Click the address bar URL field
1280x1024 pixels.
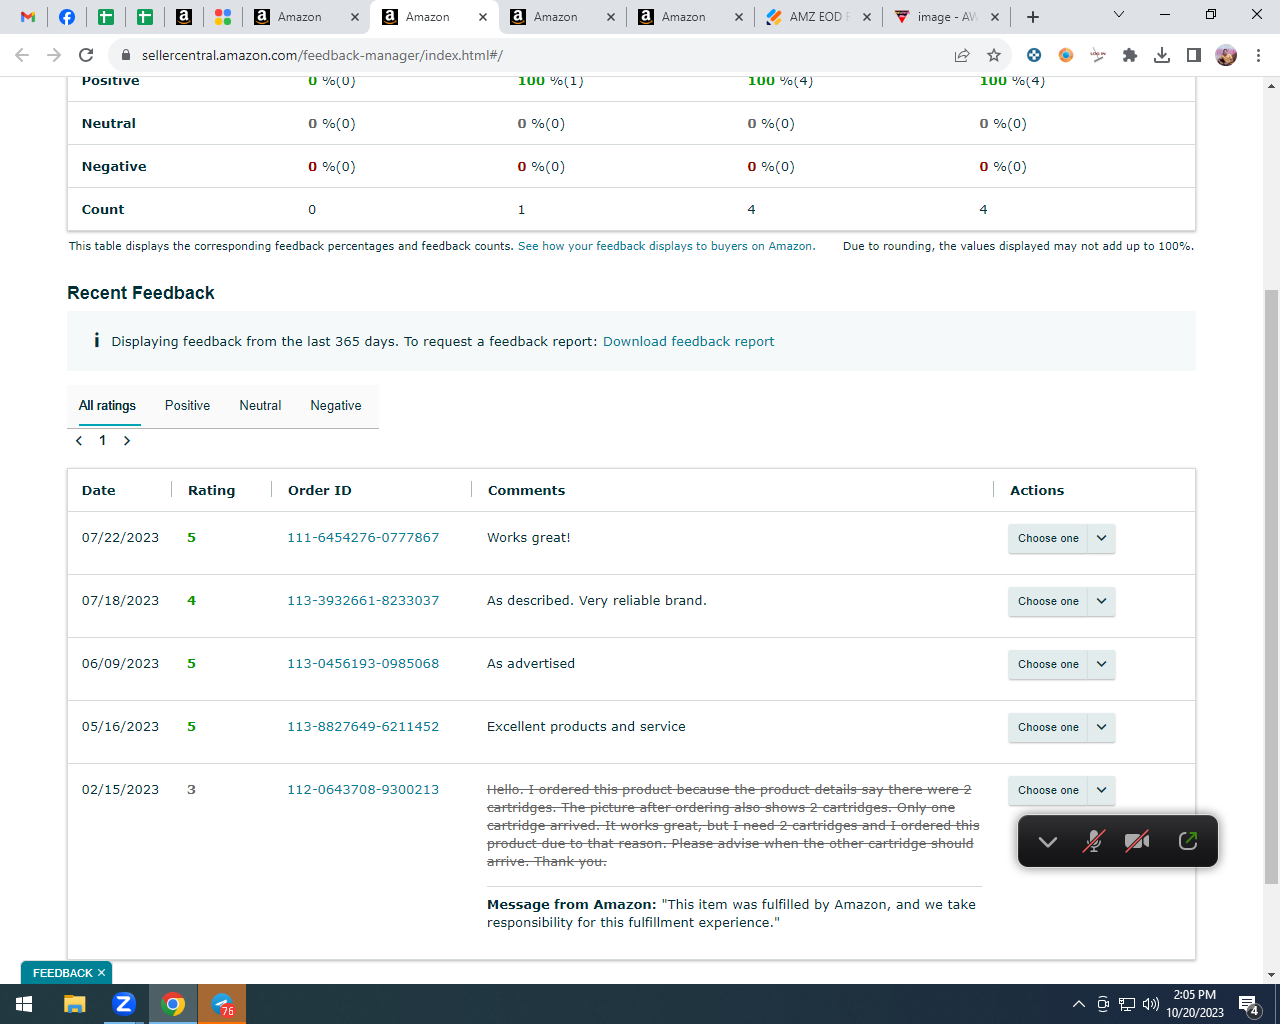click(540, 55)
